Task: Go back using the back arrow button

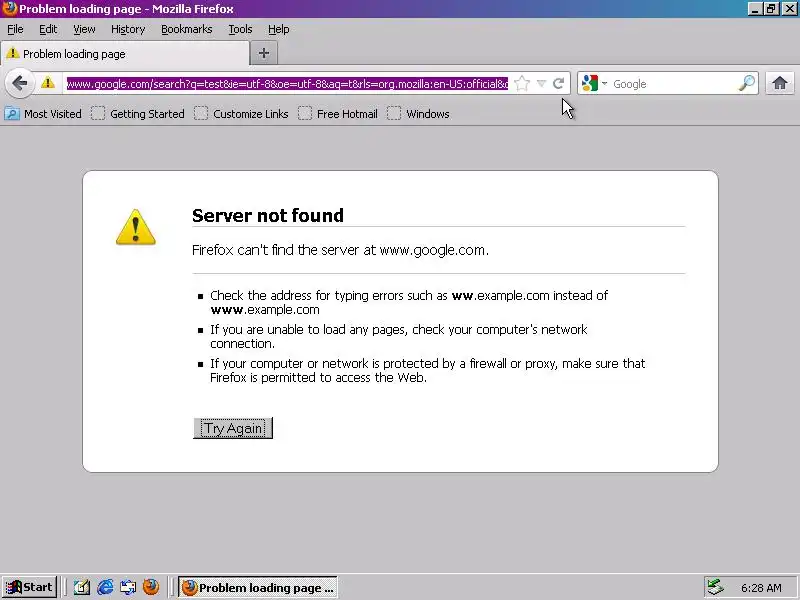Action: click(x=19, y=83)
